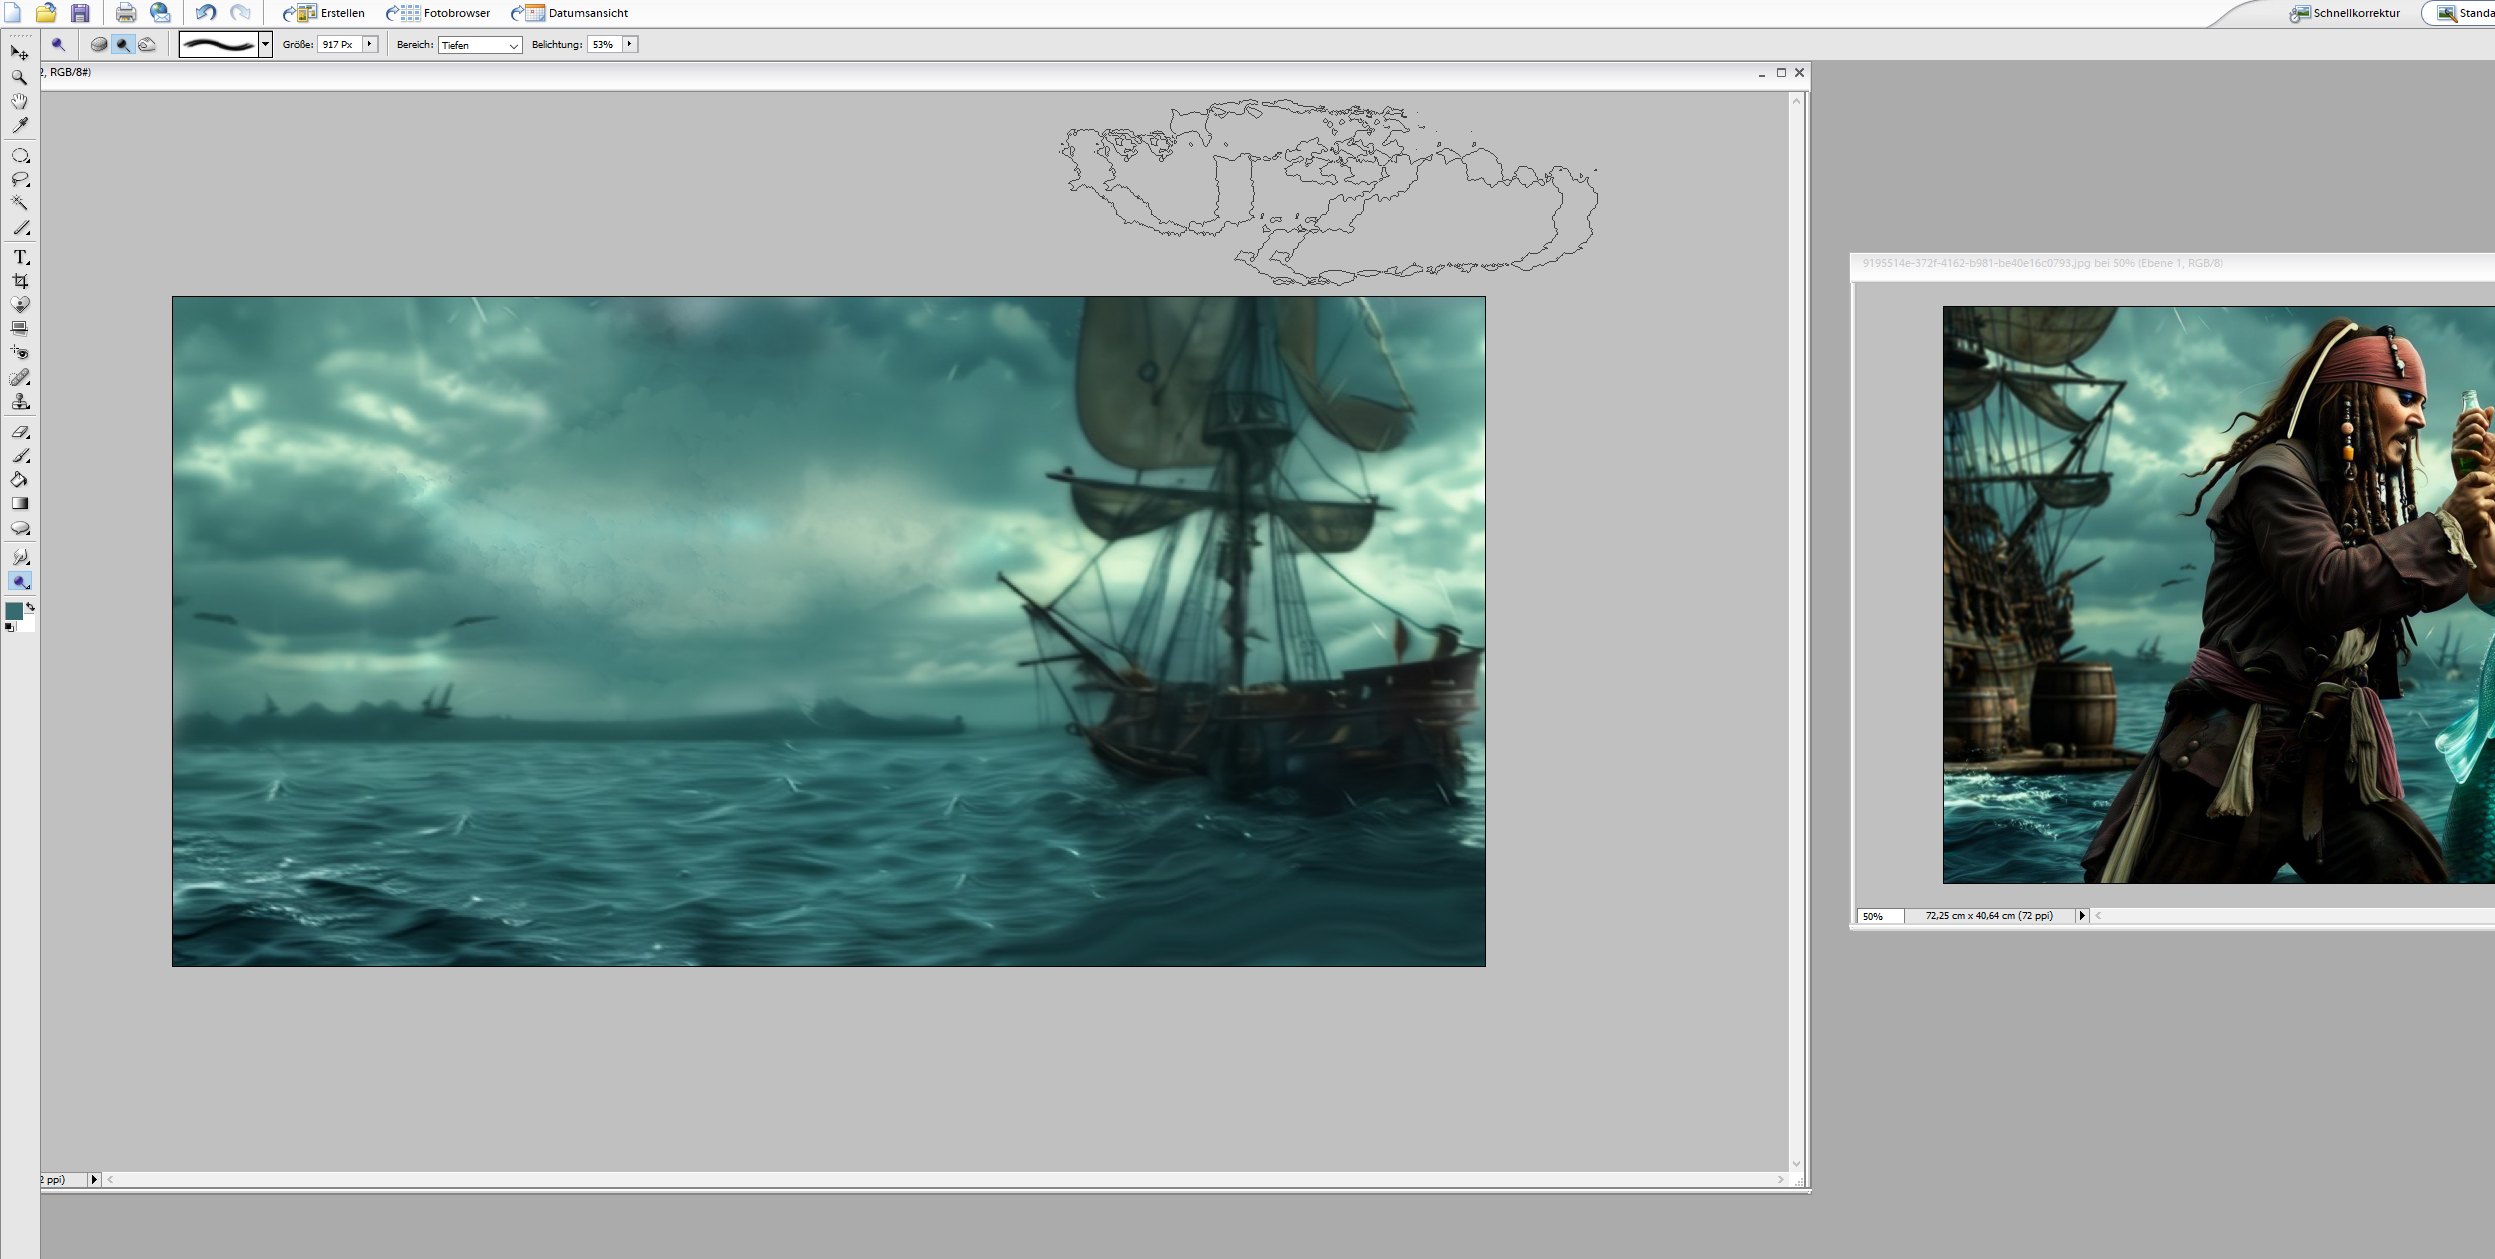Image resolution: width=2495 pixels, height=1259 pixels.
Task: Open the Datumsansicht view
Action: coord(571,13)
